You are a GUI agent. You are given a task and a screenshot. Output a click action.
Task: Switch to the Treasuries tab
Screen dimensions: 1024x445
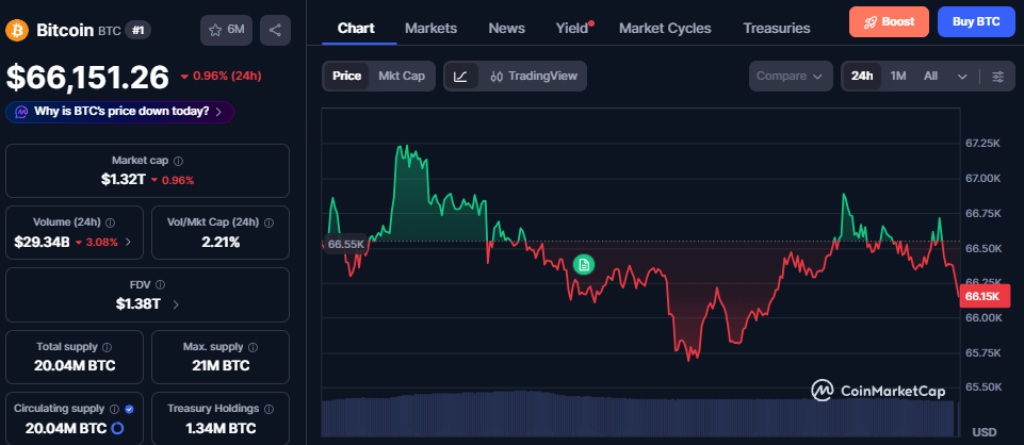coord(776,28)
